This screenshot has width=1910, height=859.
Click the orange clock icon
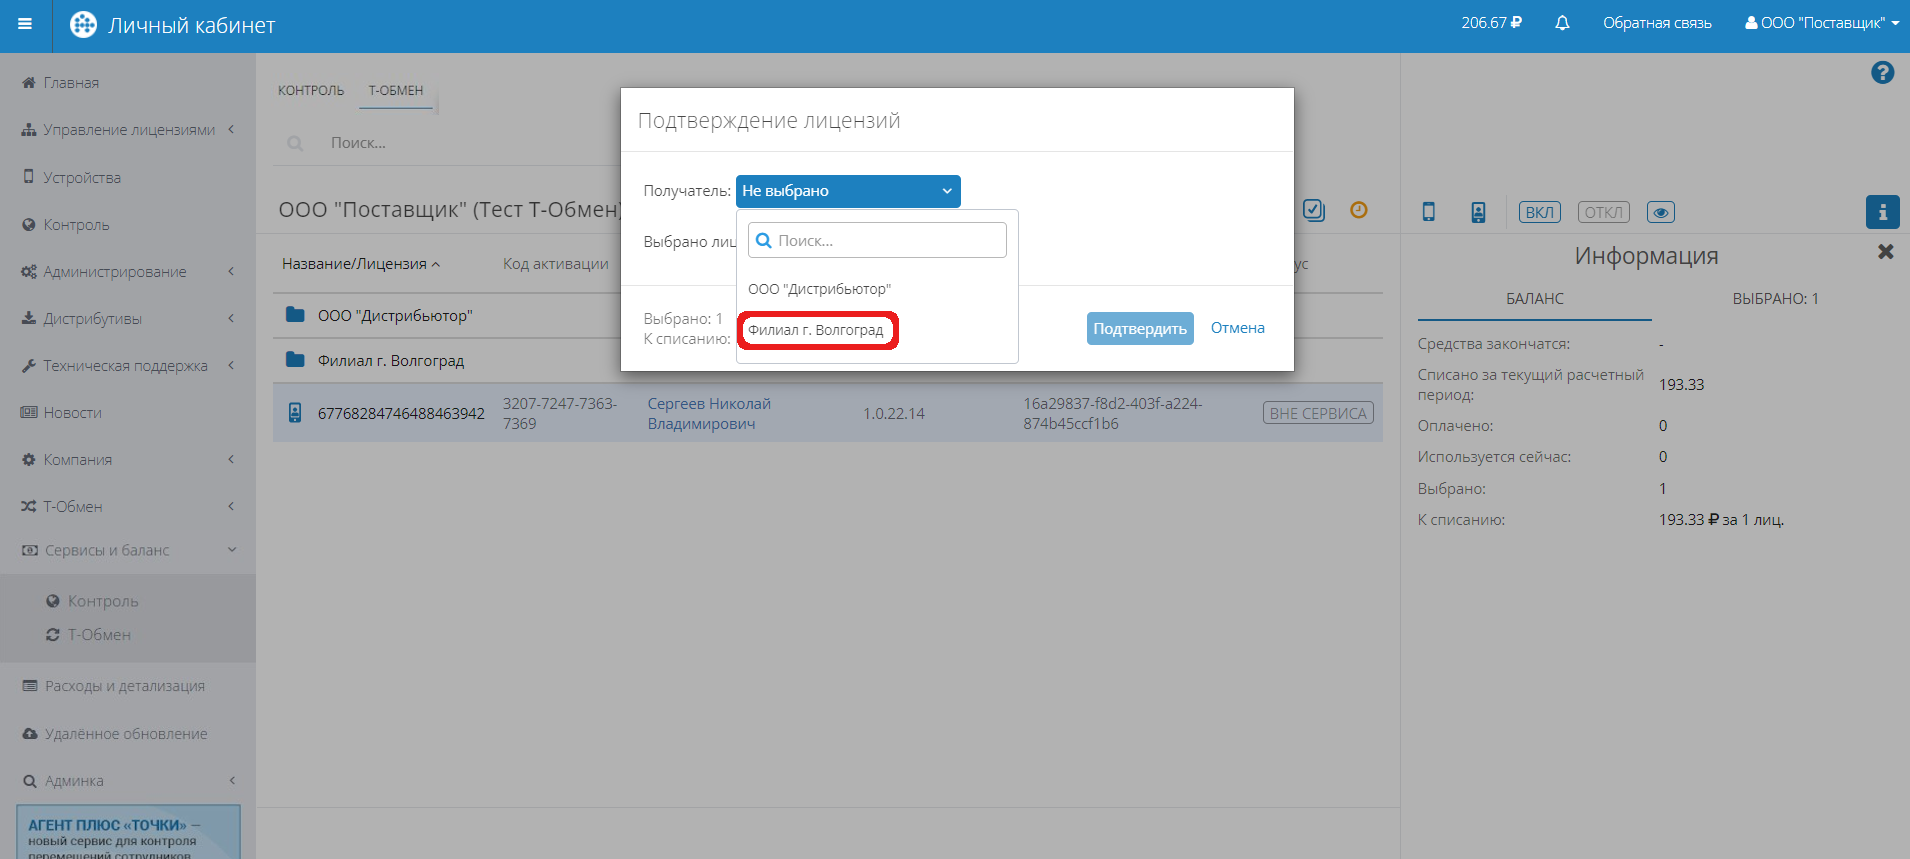1358,210
